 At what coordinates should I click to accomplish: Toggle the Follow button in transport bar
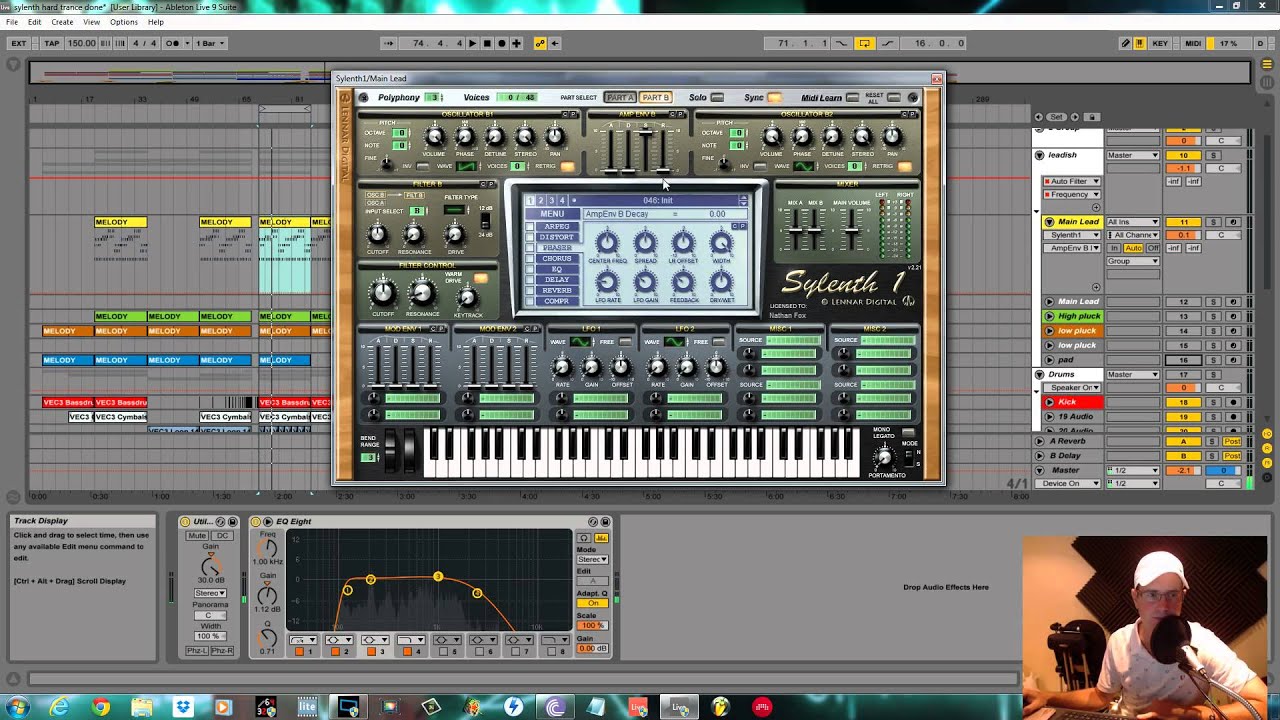coord(389,43)
